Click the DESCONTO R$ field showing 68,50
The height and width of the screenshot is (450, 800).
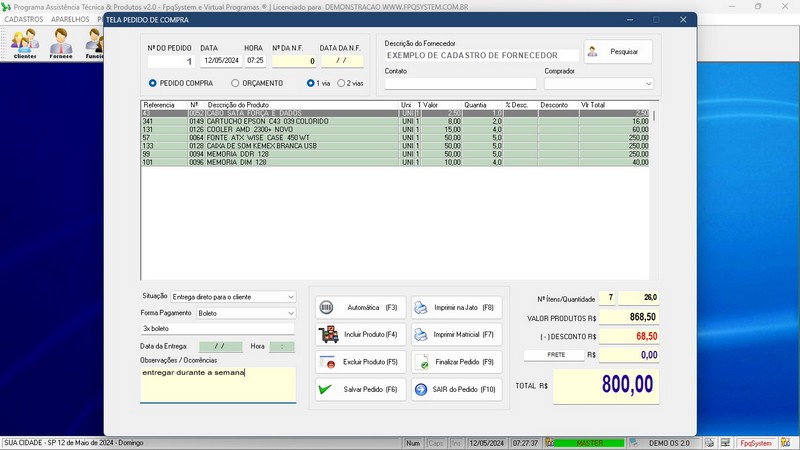629,336
